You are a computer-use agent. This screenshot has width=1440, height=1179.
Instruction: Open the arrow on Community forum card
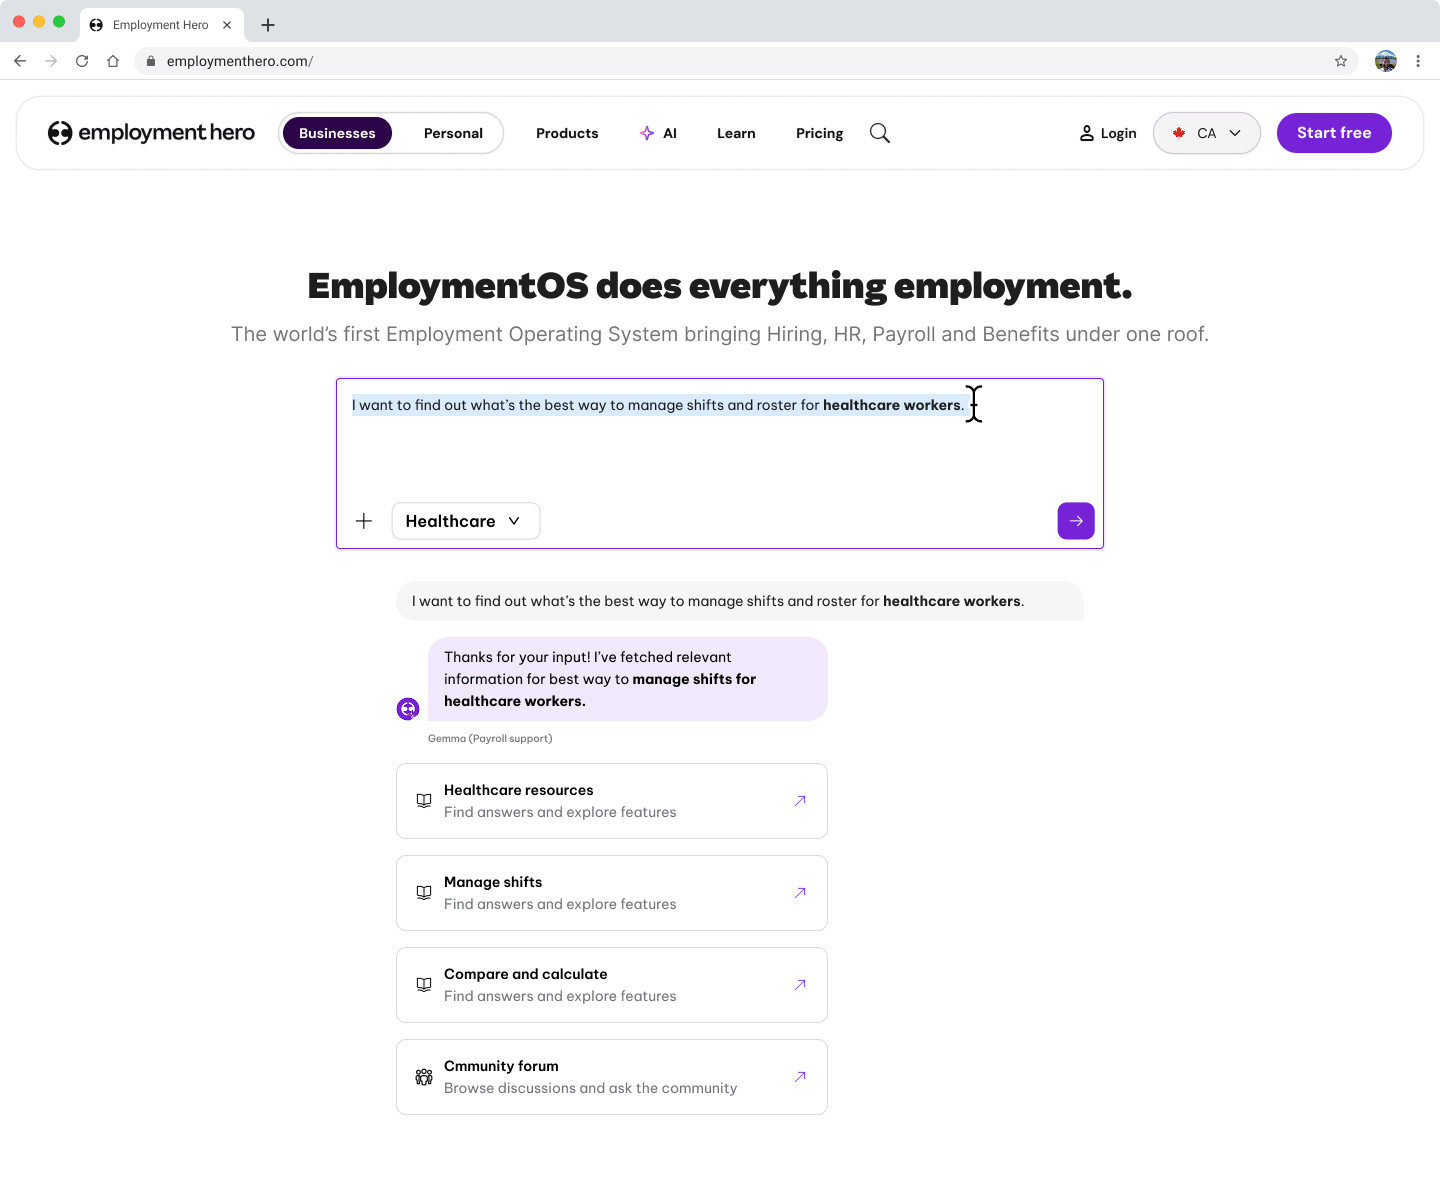click(800, 1077)
